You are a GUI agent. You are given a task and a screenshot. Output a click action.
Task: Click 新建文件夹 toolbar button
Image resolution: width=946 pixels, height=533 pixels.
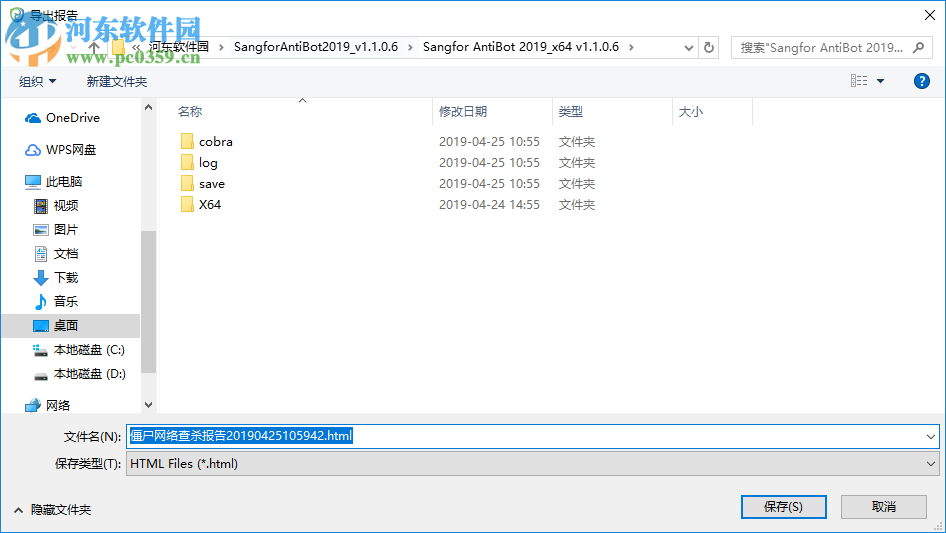coord(116,81)
